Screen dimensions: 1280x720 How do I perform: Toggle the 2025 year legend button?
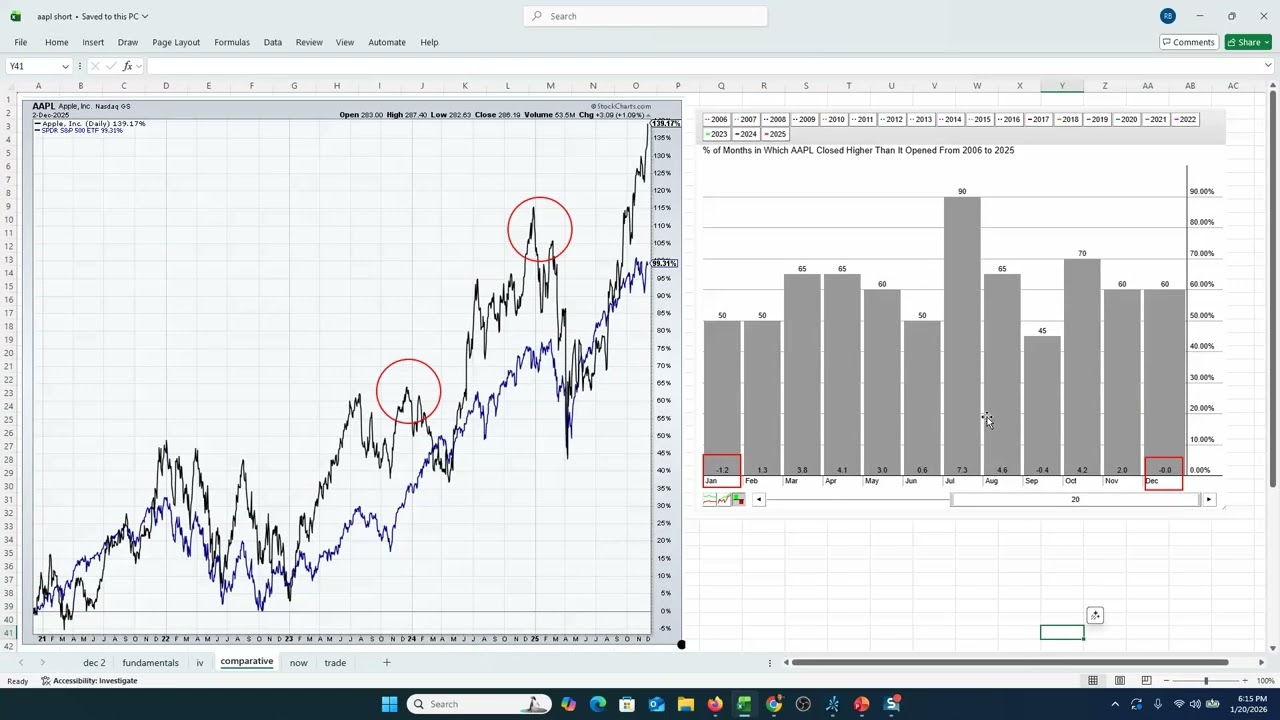pos(775,134)
